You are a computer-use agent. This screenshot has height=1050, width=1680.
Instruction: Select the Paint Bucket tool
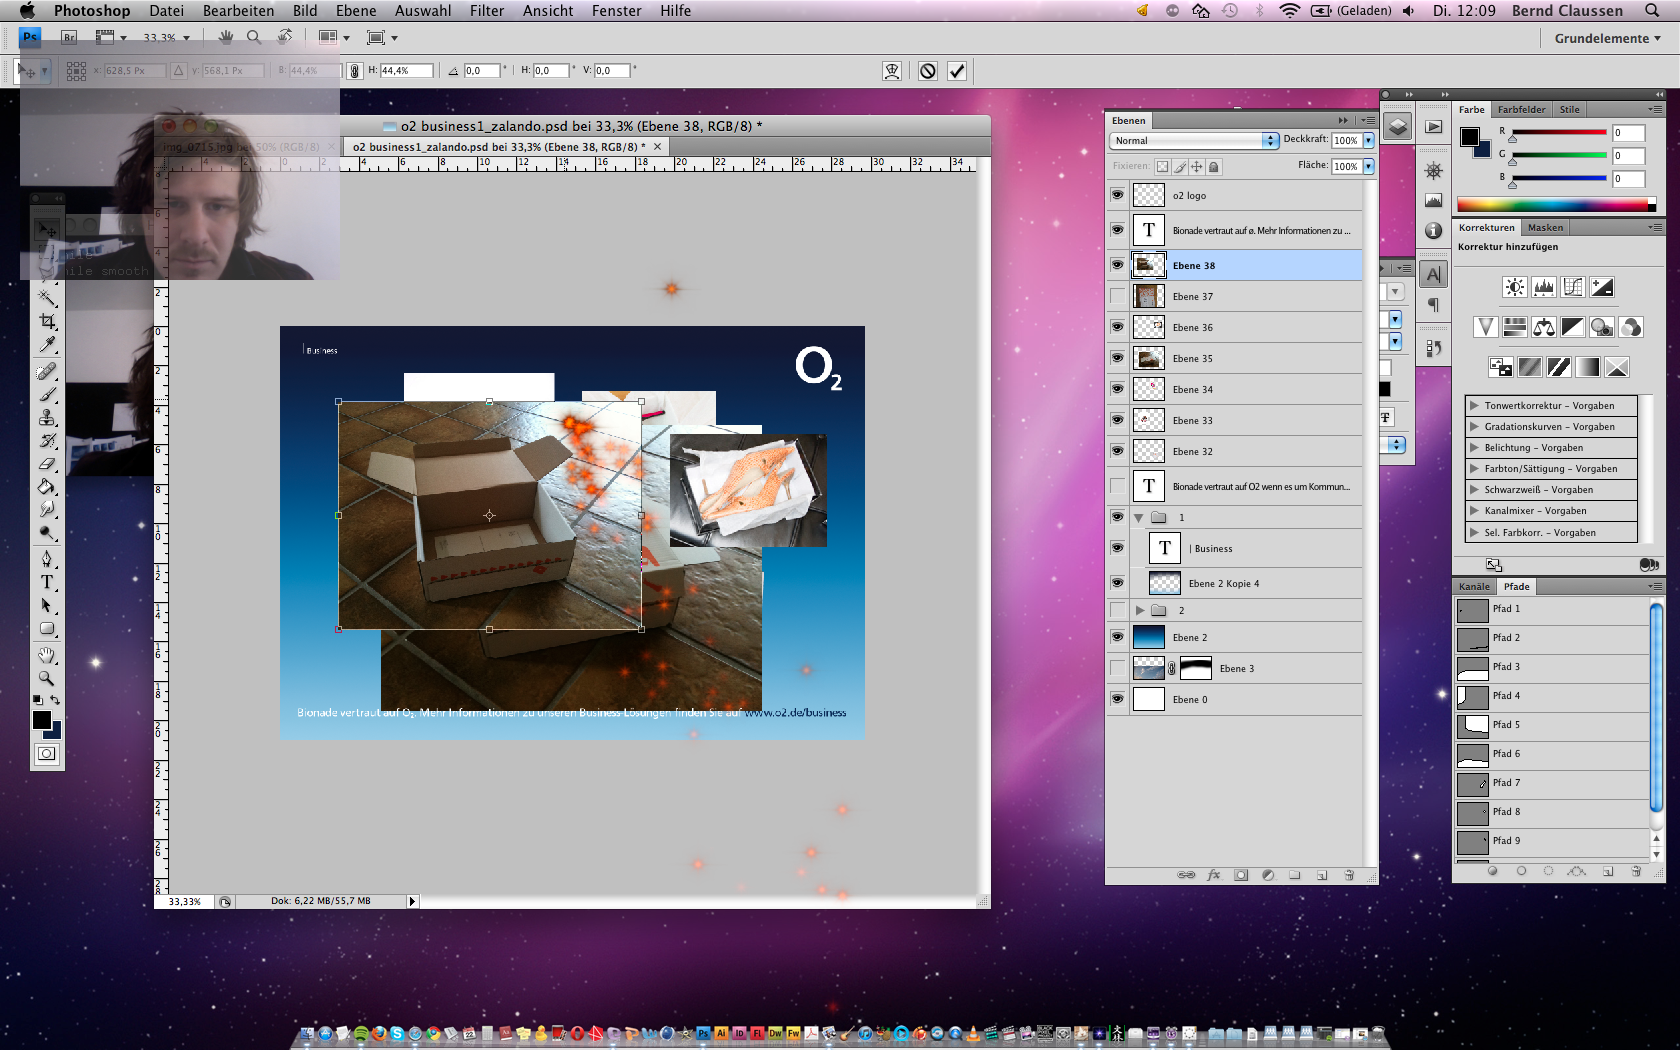coord(47,487)
